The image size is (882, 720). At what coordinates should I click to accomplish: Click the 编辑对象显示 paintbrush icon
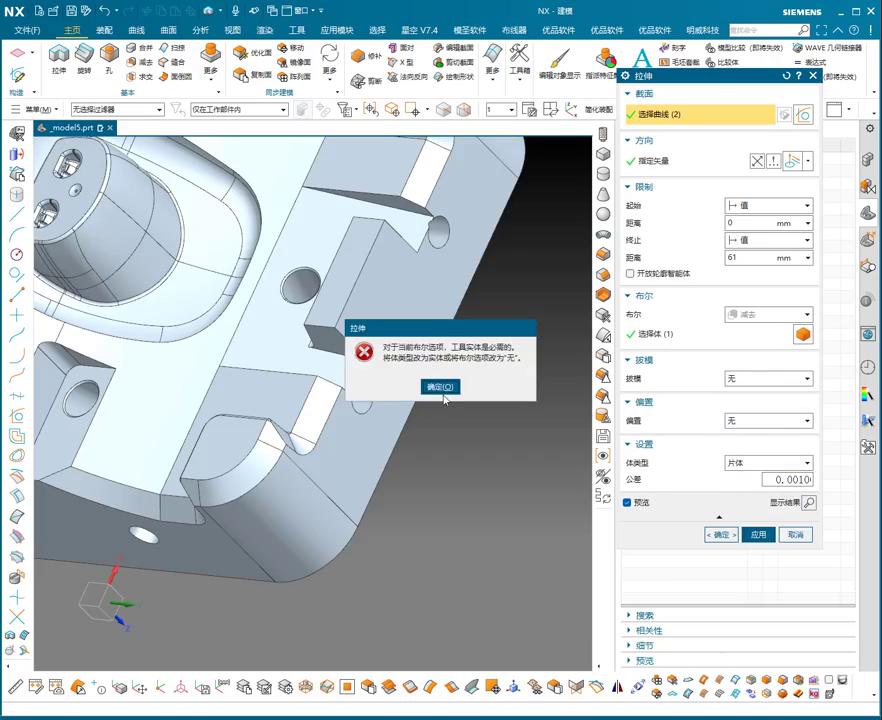[x=559, y=58]
